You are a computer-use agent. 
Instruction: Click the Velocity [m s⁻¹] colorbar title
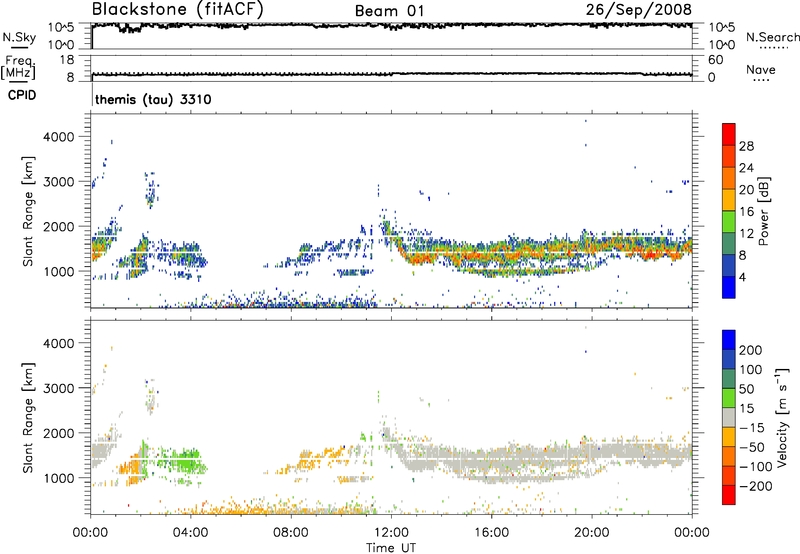coord(782,417)
